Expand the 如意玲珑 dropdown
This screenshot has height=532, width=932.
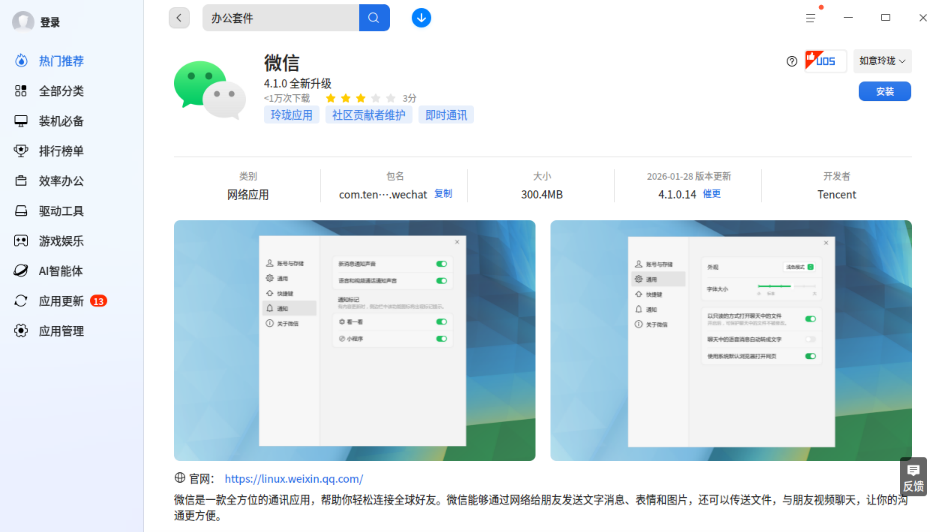[882, 61]
